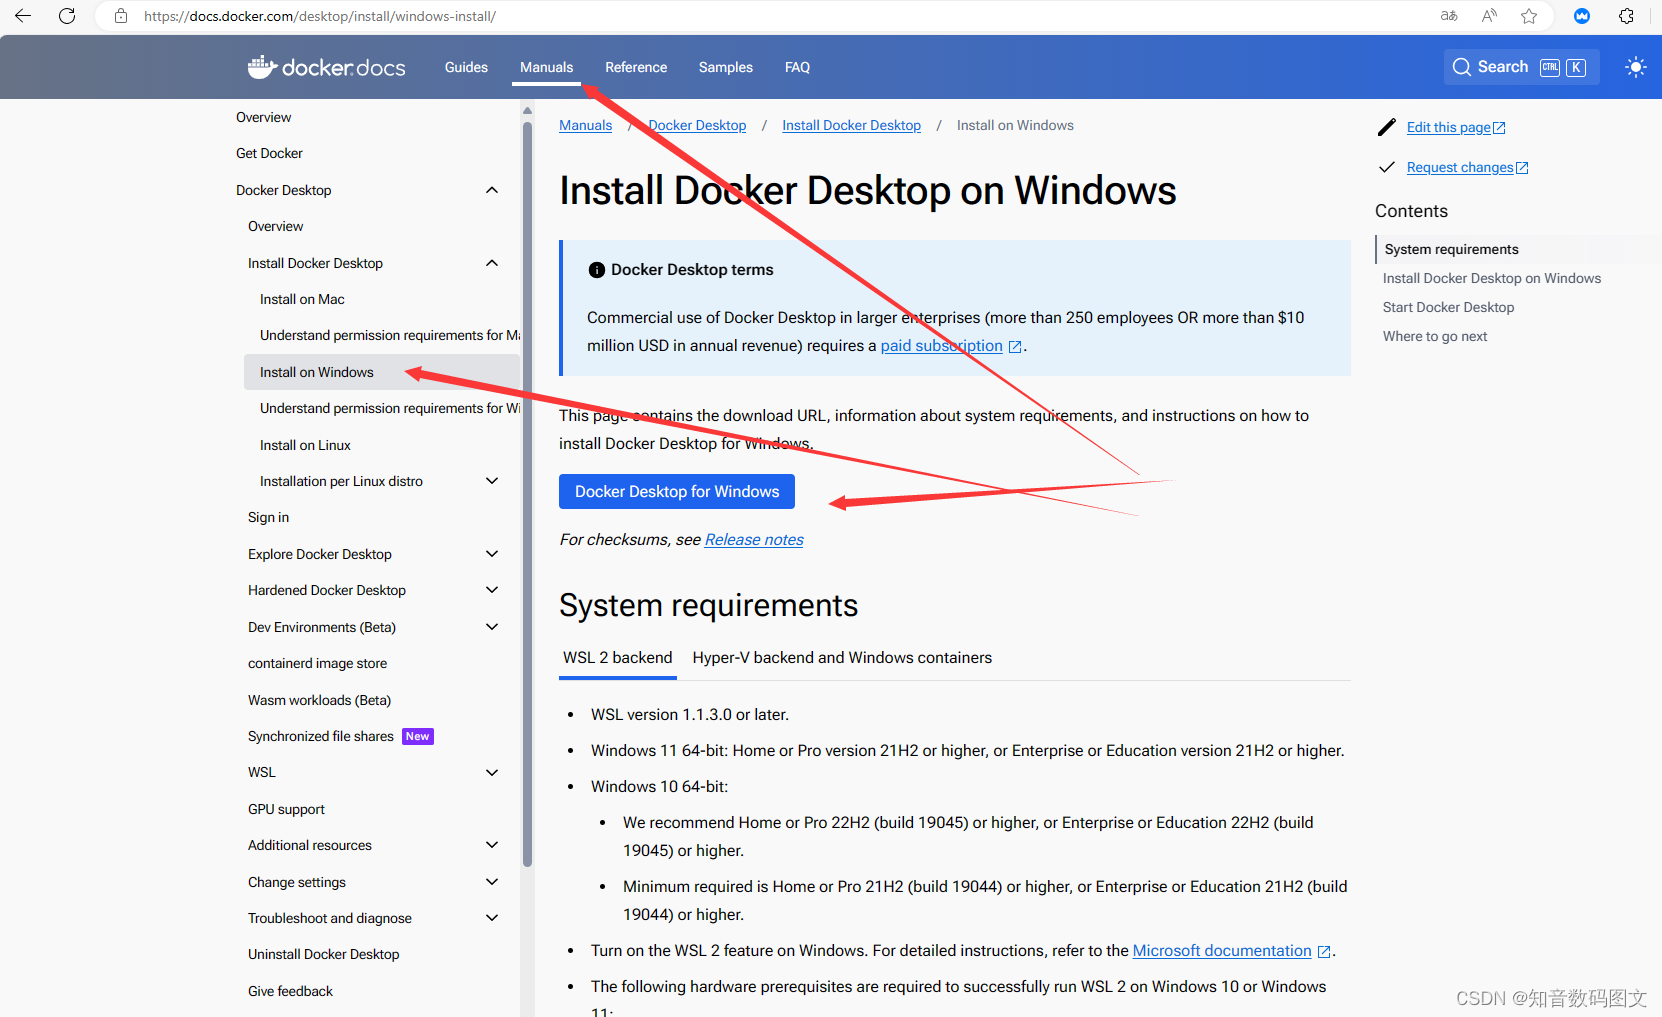Click the favorites star in the address bar
Image resolution: width=1662 pixels, height=1017 pixels.
coord(1529,16)
